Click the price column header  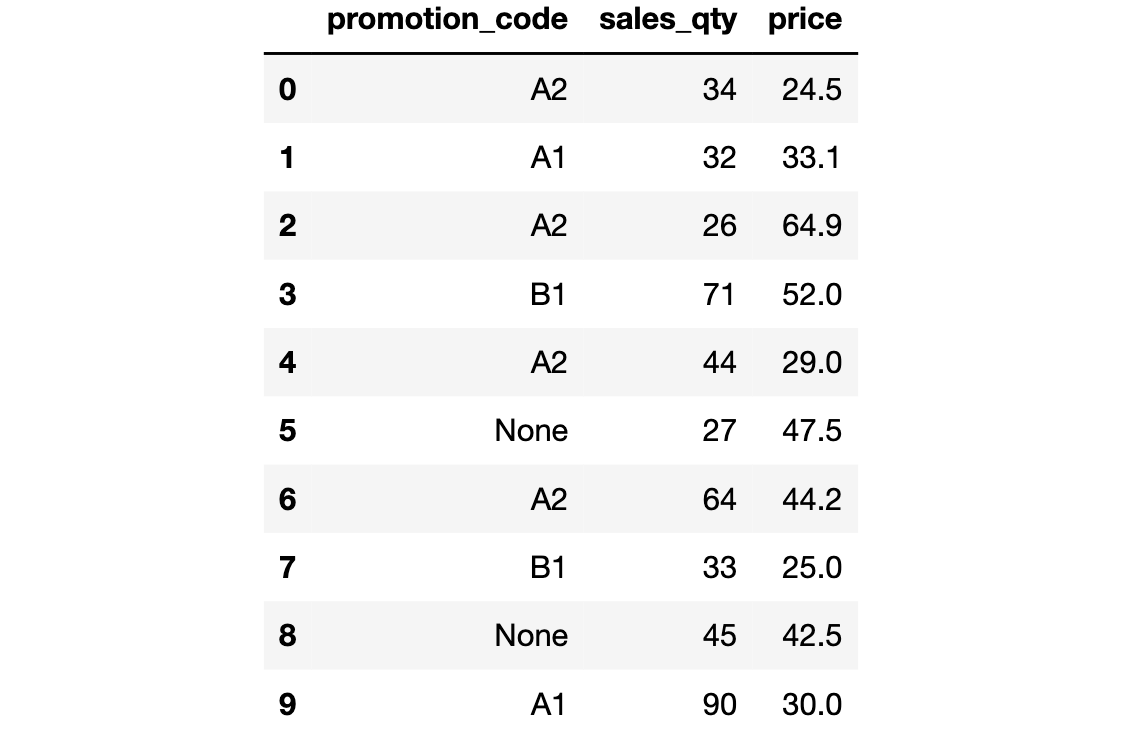804,21
